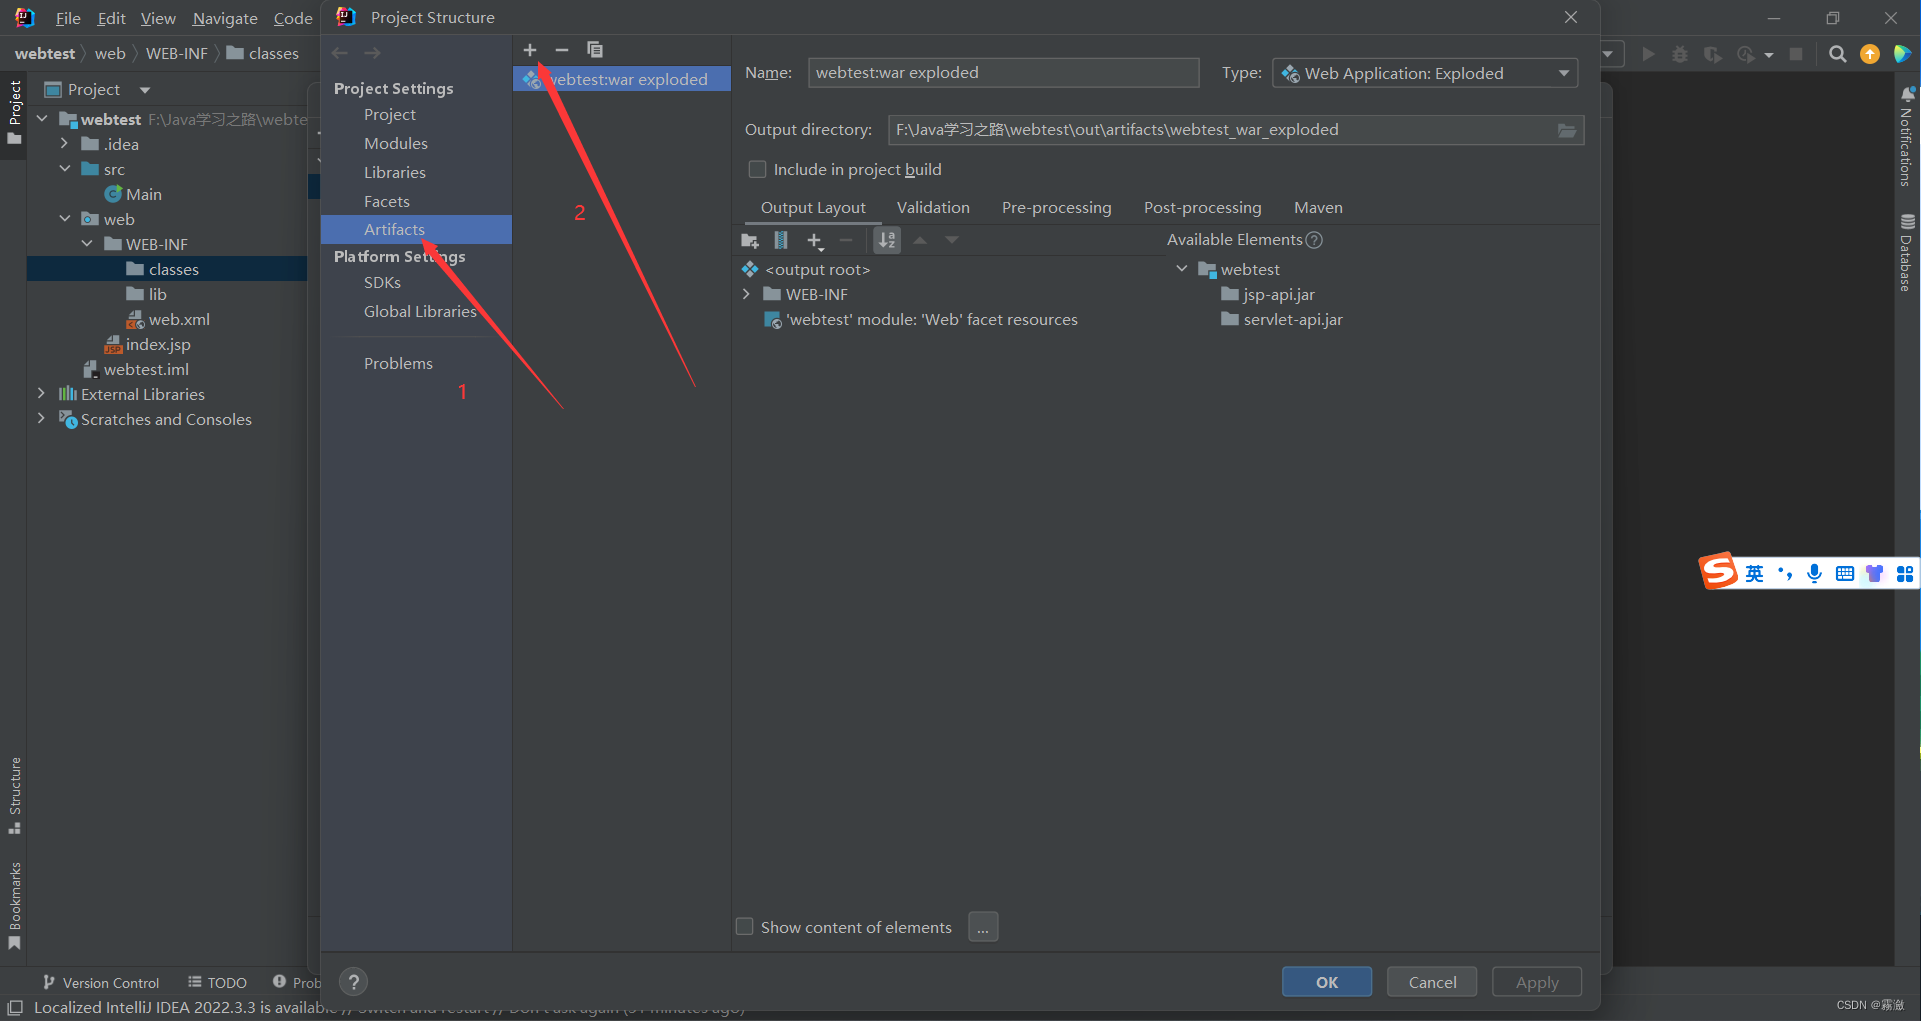1921x1021 pixels.
Task: Expand the WEB-INF node in output layout
Action: (746, 294)
